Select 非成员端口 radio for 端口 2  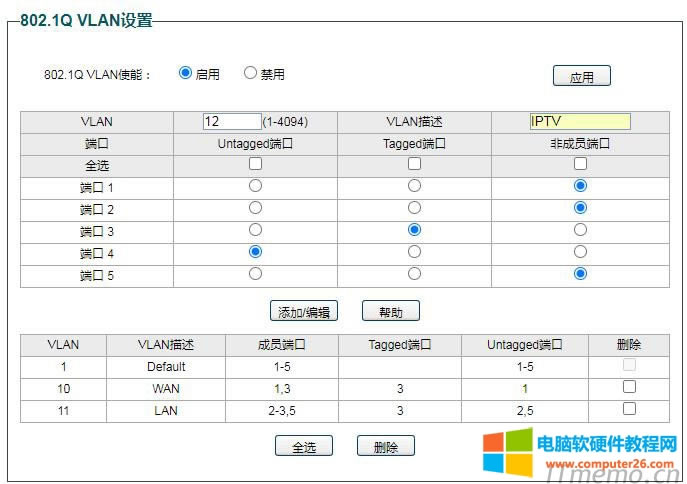[x=580, y=208]
